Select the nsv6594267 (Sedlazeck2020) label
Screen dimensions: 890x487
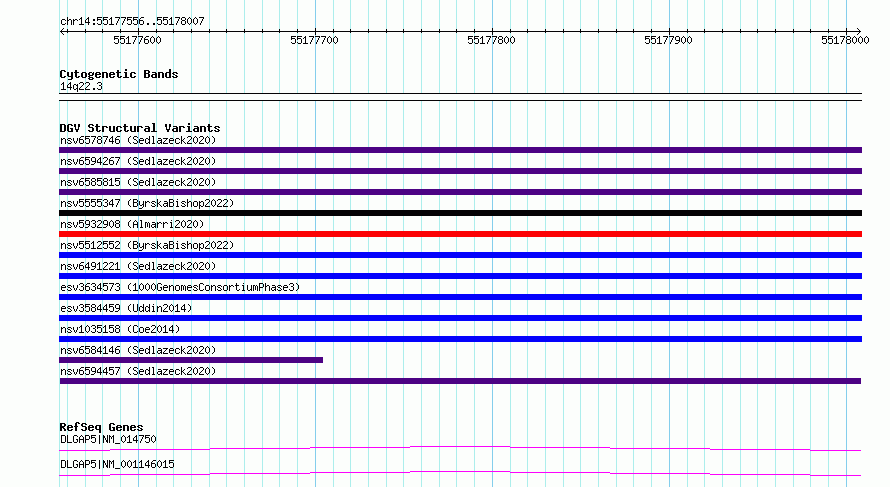point(138,161)
